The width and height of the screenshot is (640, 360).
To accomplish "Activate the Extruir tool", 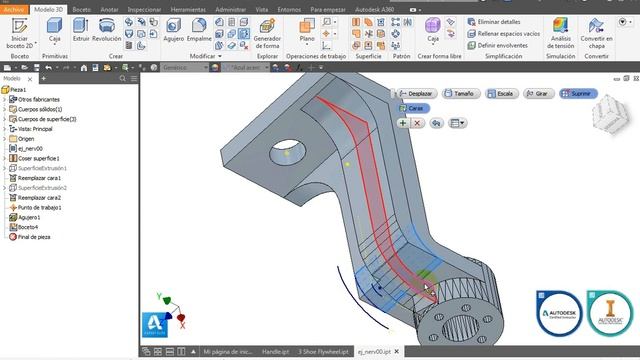I will (81, 30).
